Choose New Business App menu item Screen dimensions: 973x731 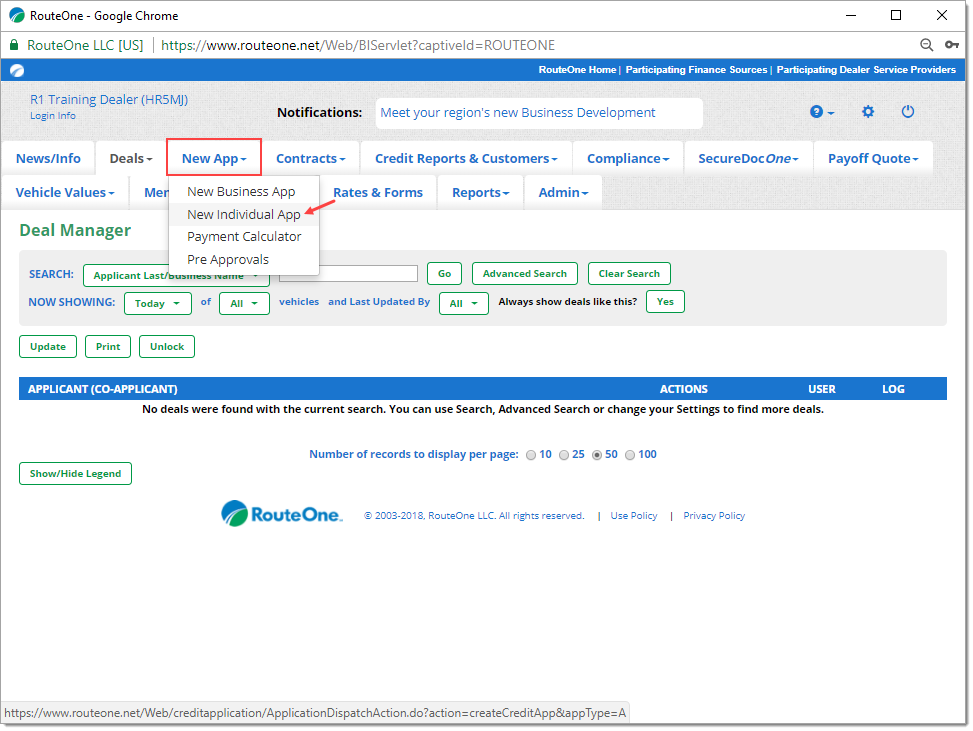241,192
